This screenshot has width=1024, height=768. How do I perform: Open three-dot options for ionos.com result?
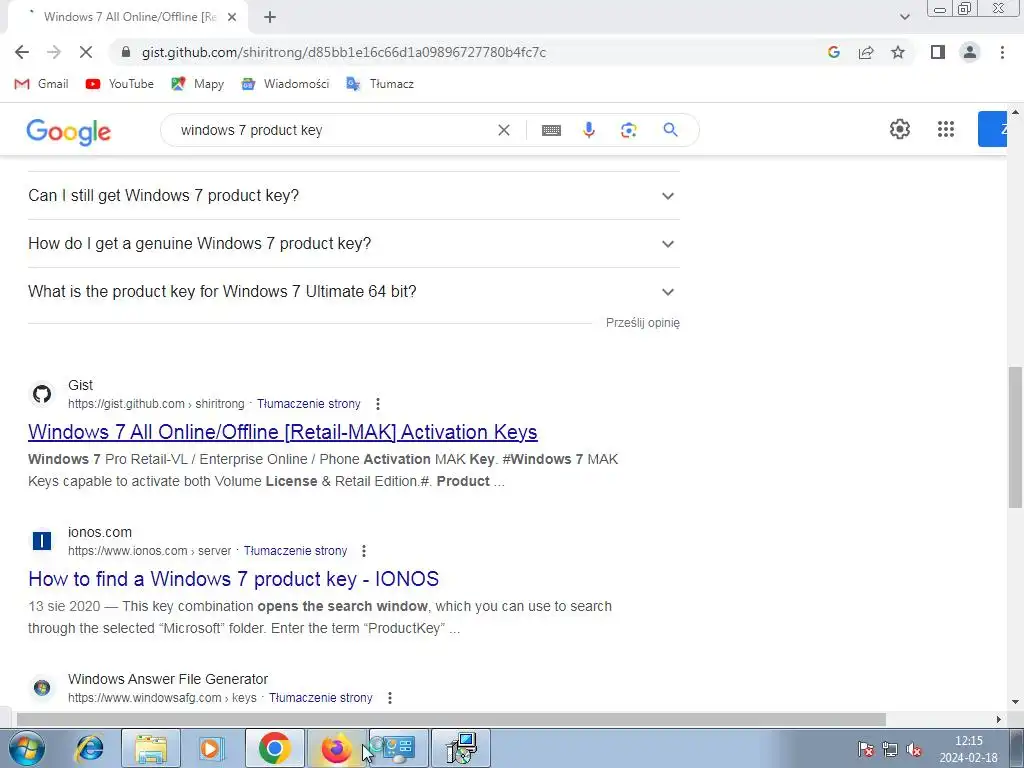pos(364,551)
